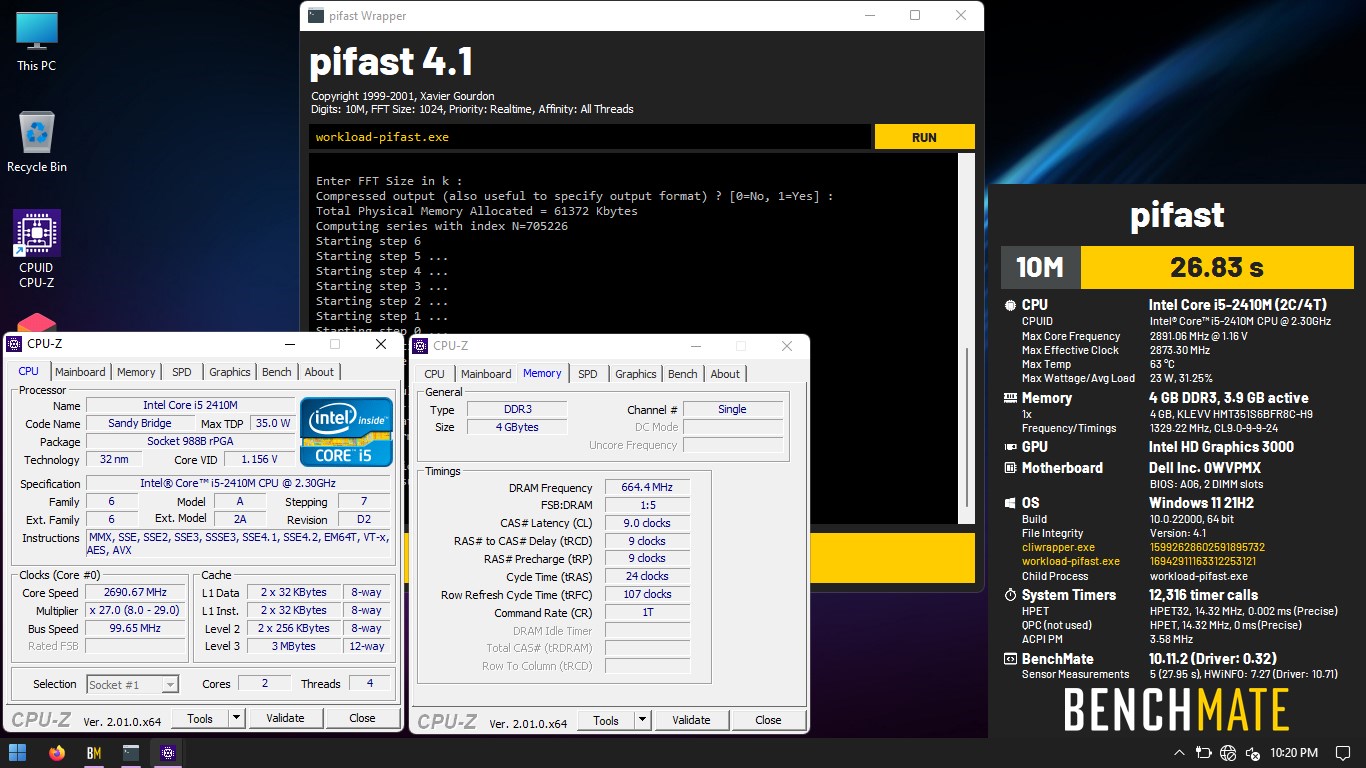Click the Code Name Sandy Bridge field
The width and height of the screenshot is (1366, 768).
(x=140, y=423)
